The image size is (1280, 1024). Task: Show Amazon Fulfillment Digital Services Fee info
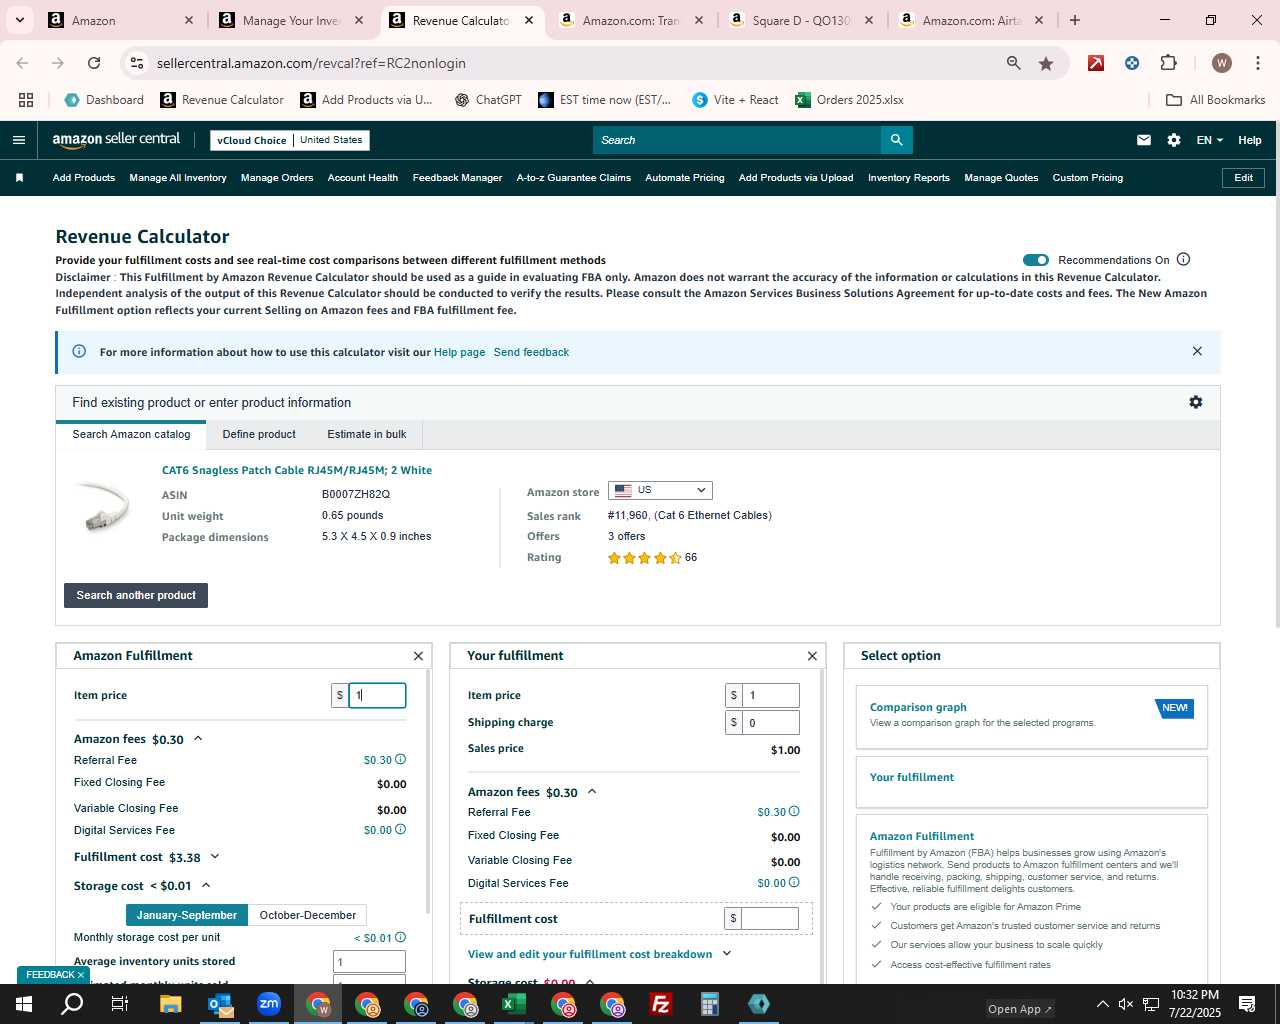pyautogui.click(x=400, y=830)
